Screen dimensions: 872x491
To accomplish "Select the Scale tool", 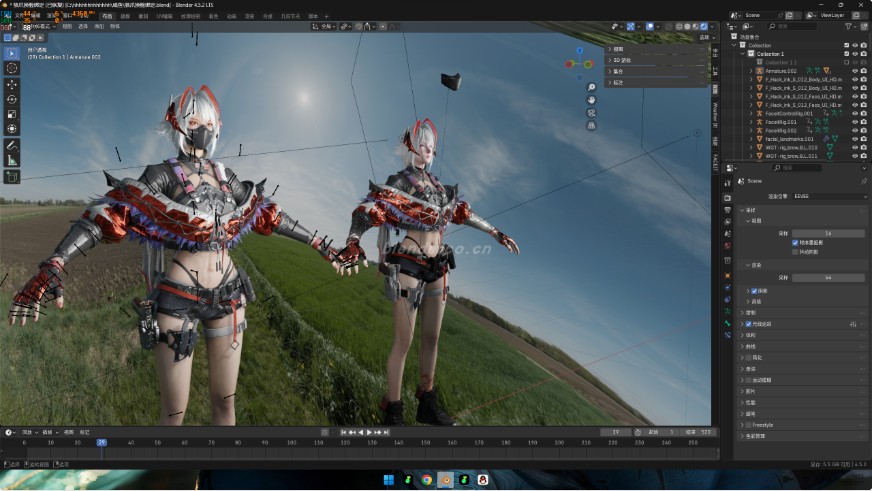I will pos(12,114).
